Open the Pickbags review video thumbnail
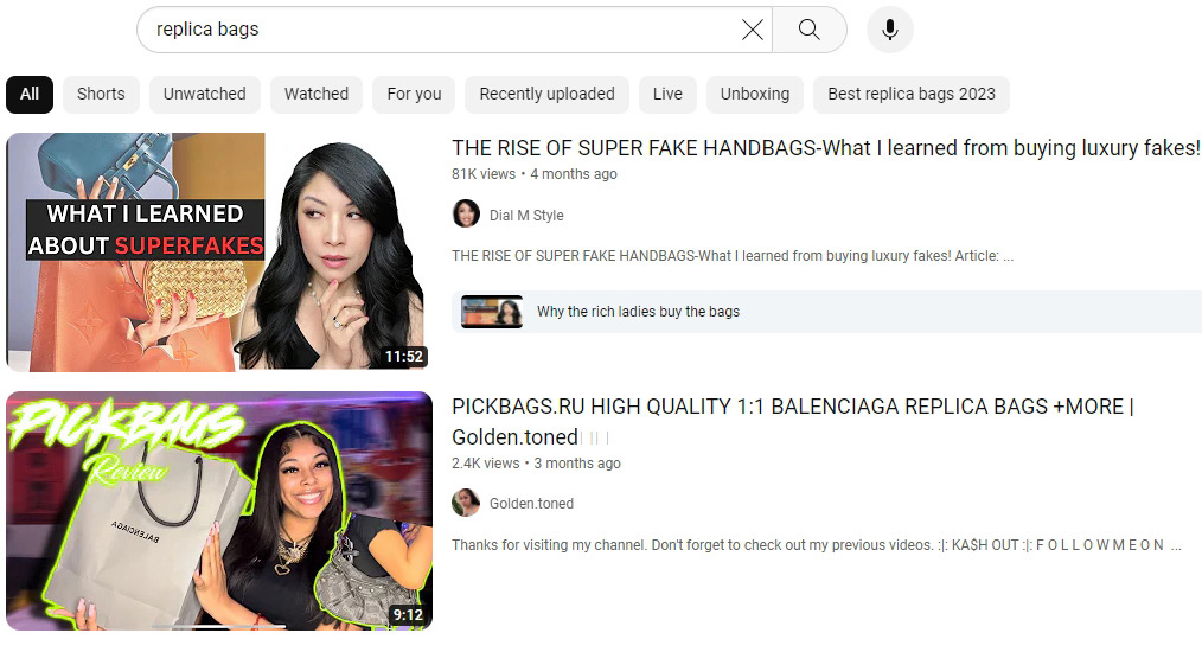The width and height of the screenshot is (1202, 652). pos(219,511)
